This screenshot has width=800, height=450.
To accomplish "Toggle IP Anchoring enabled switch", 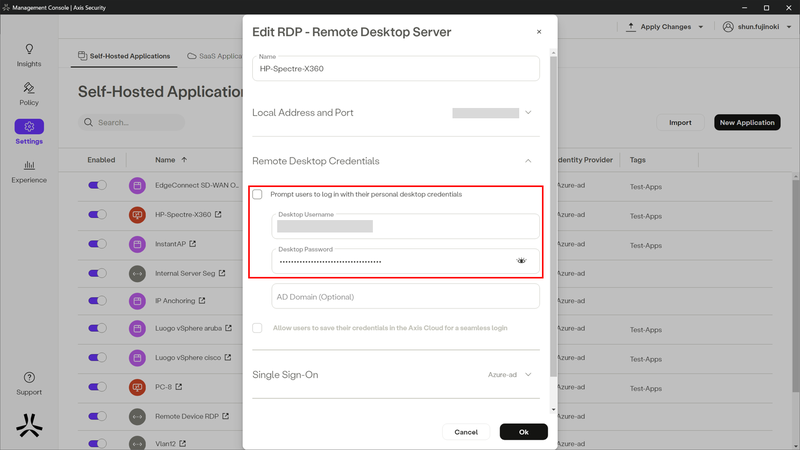I will [x=97, y=301].
